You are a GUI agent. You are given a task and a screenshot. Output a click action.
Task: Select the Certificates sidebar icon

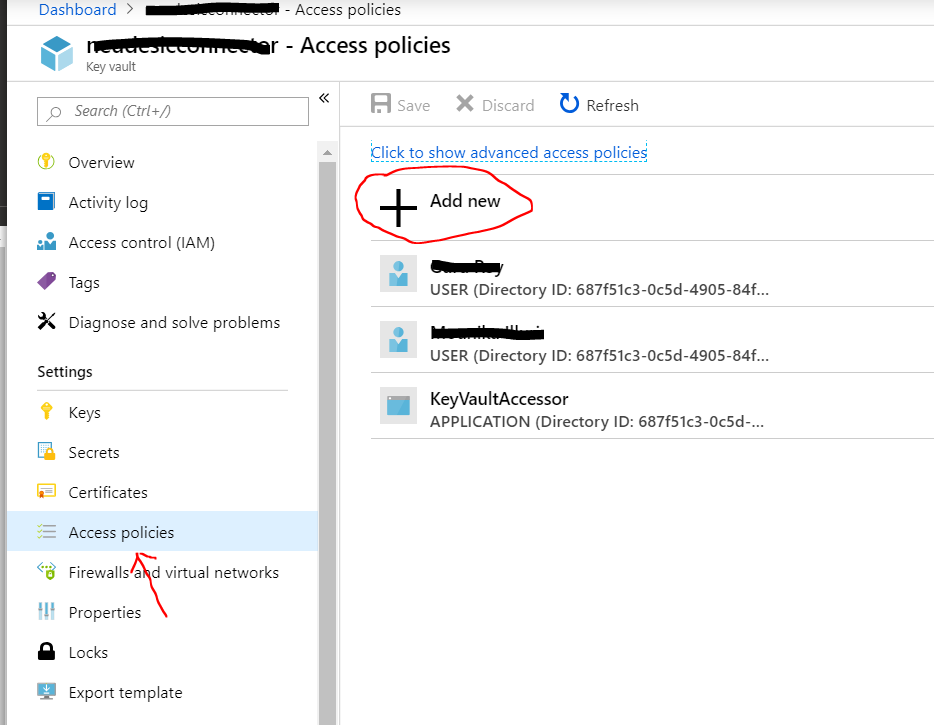(46, 492)
